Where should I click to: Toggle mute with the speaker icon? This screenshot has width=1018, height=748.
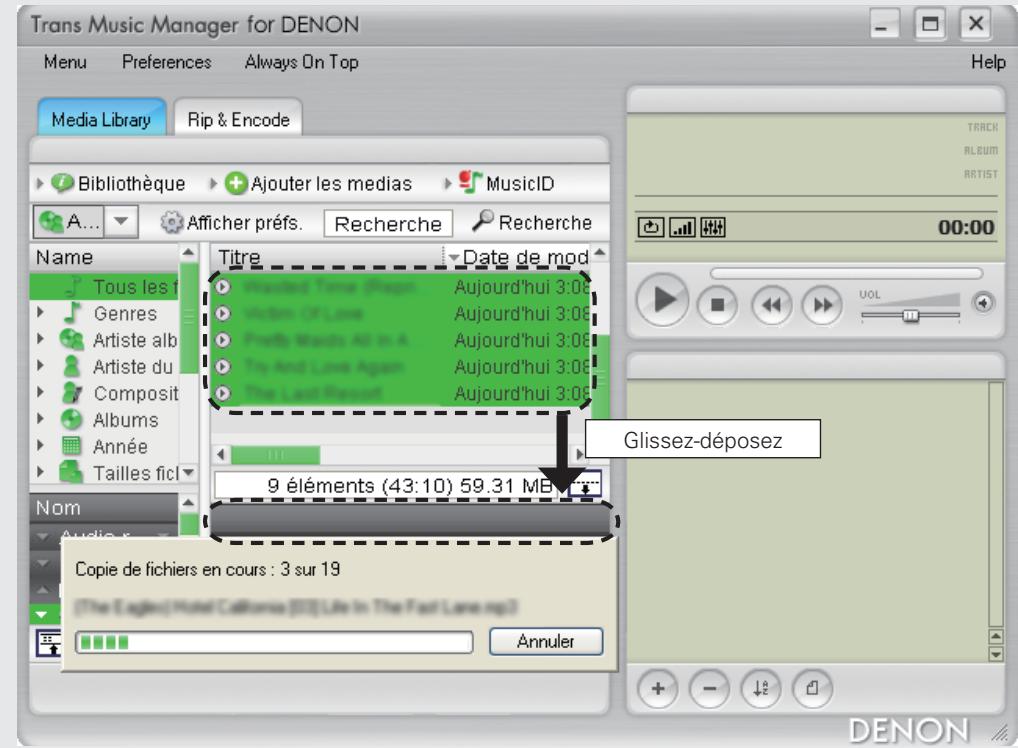pos(983,303)
